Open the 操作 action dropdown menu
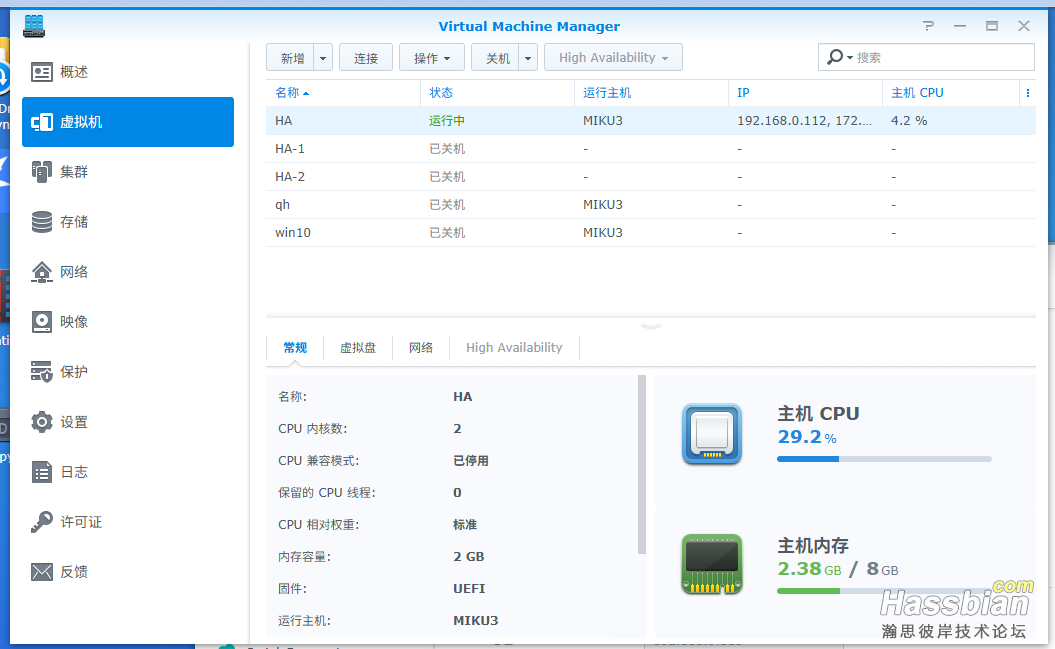1055x649 pixels. pyautogui.click(x=431, y=58)
